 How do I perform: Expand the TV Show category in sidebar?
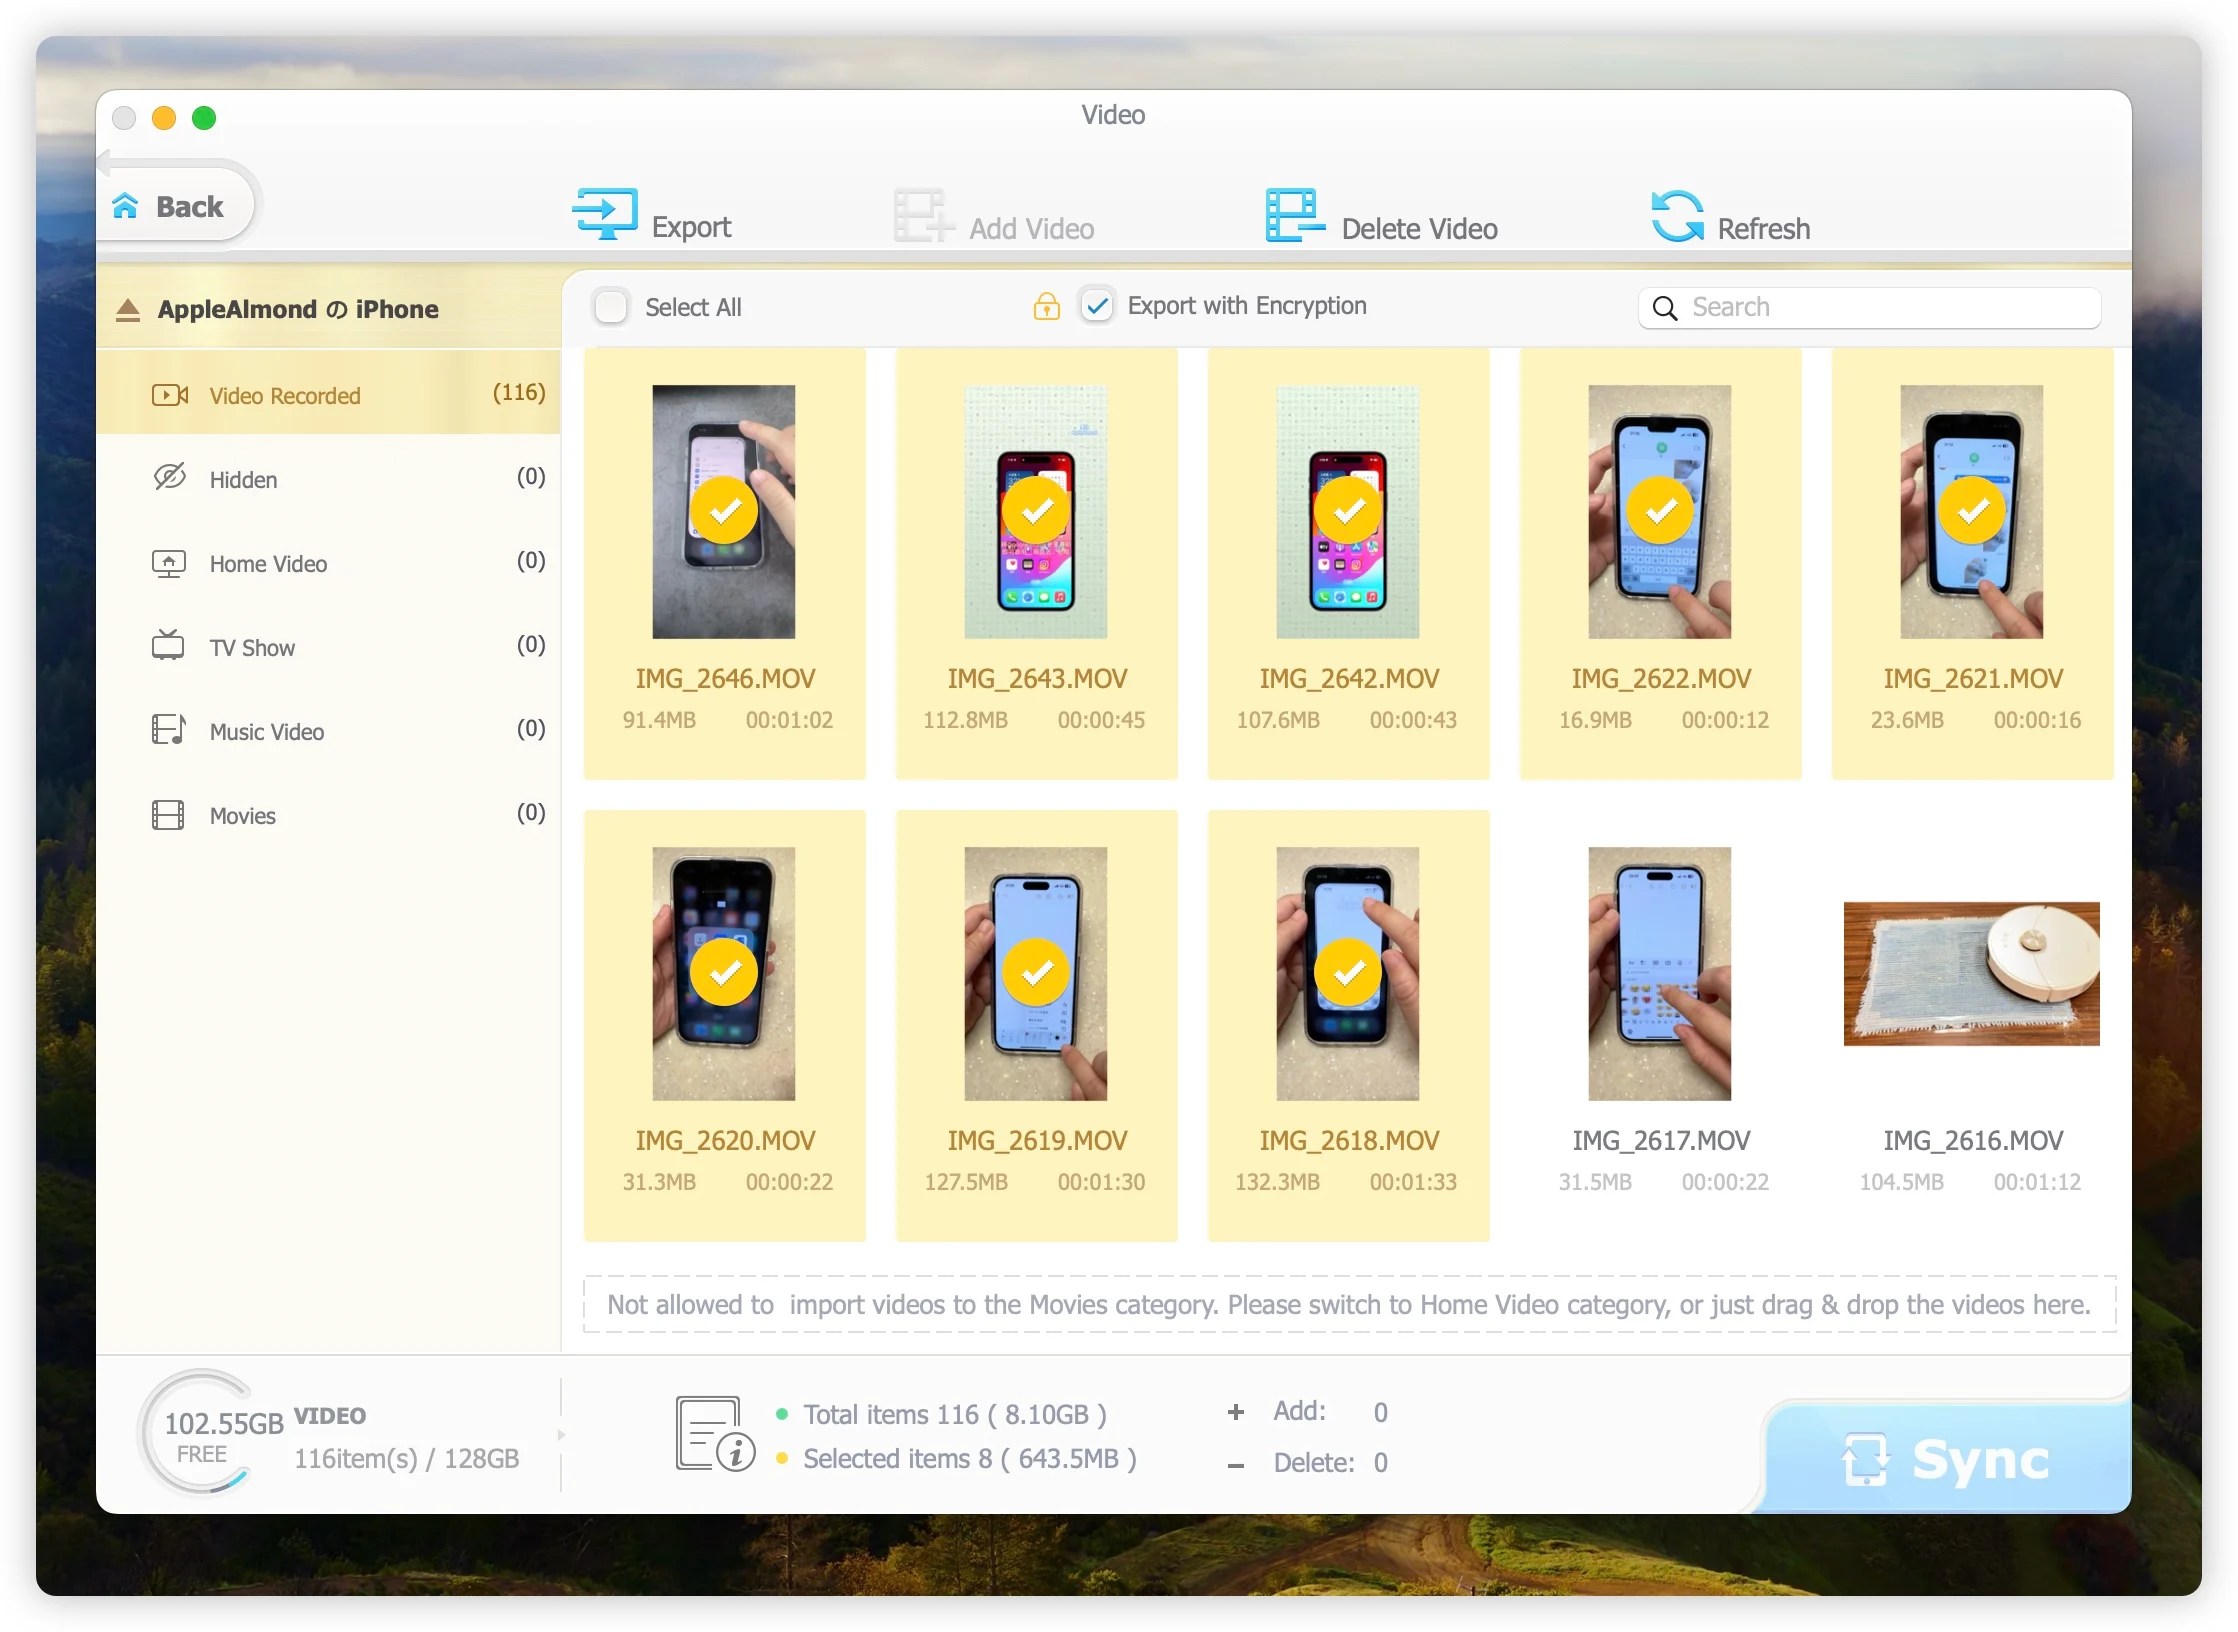(252, 647)
